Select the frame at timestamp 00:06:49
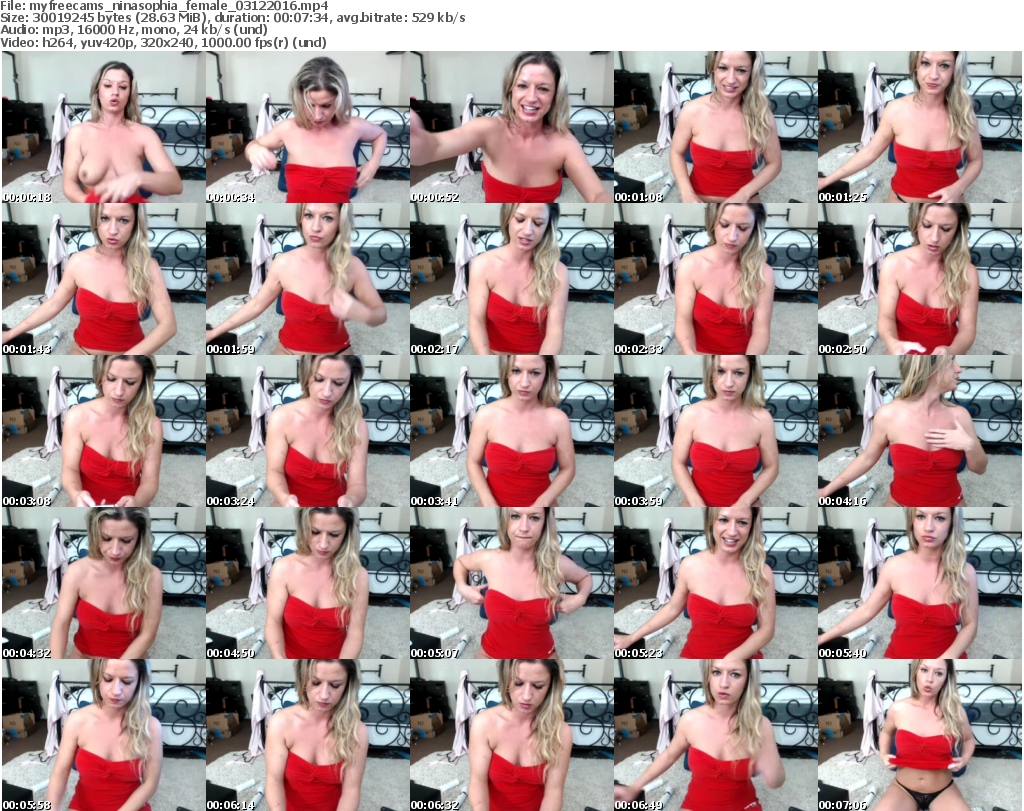The image size is (1024, 811). click(x=715, y=735)
